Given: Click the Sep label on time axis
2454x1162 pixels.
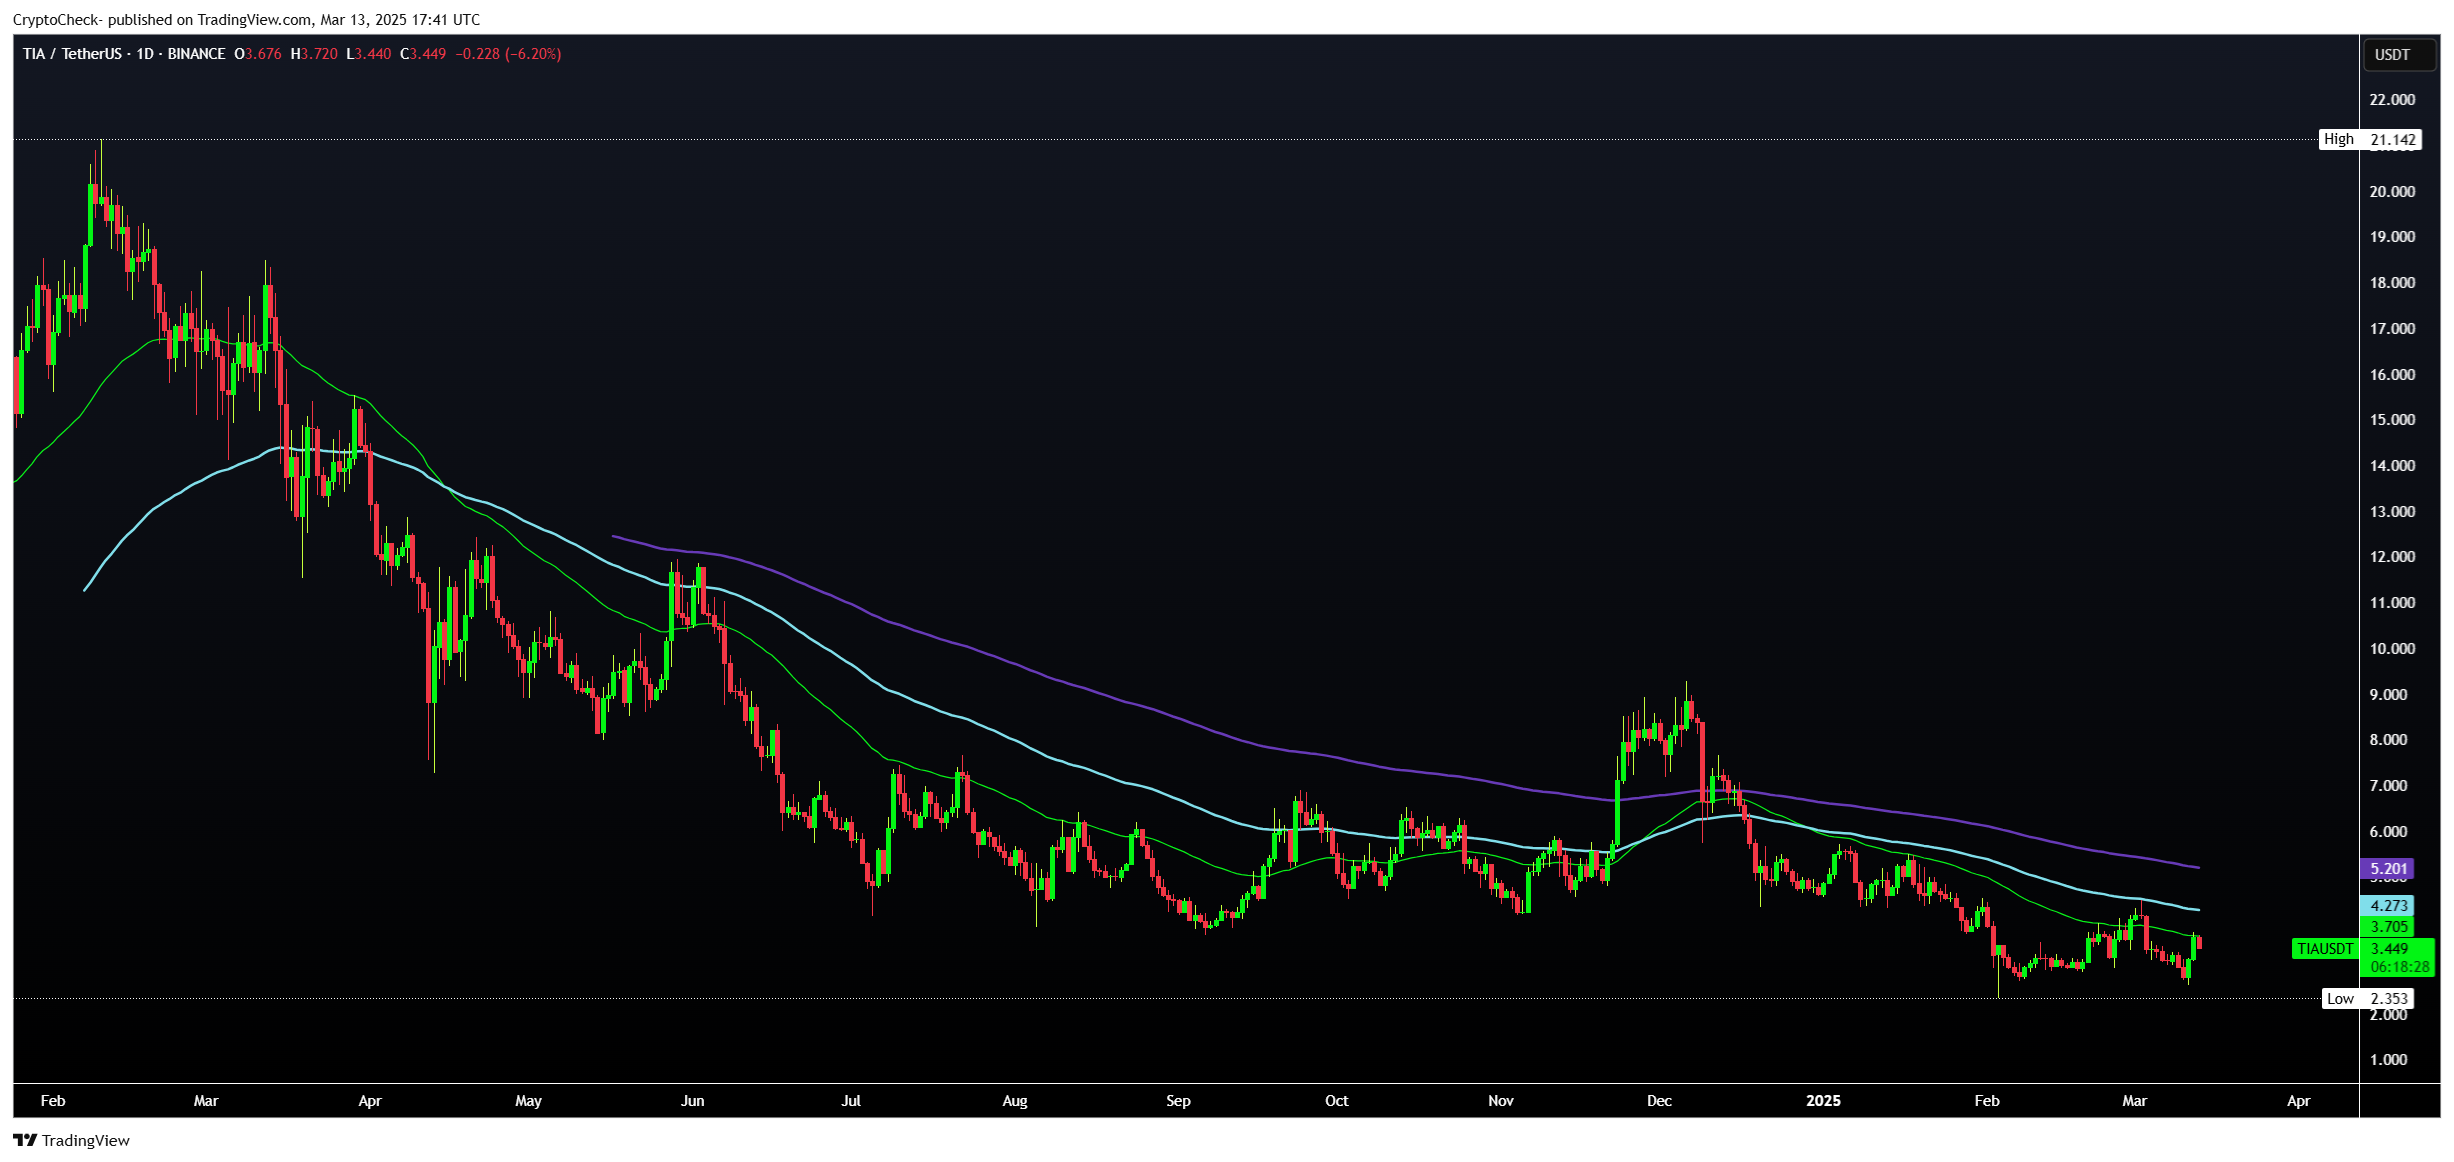Looking at the screenshot, I should (x=1178, y=1100).
